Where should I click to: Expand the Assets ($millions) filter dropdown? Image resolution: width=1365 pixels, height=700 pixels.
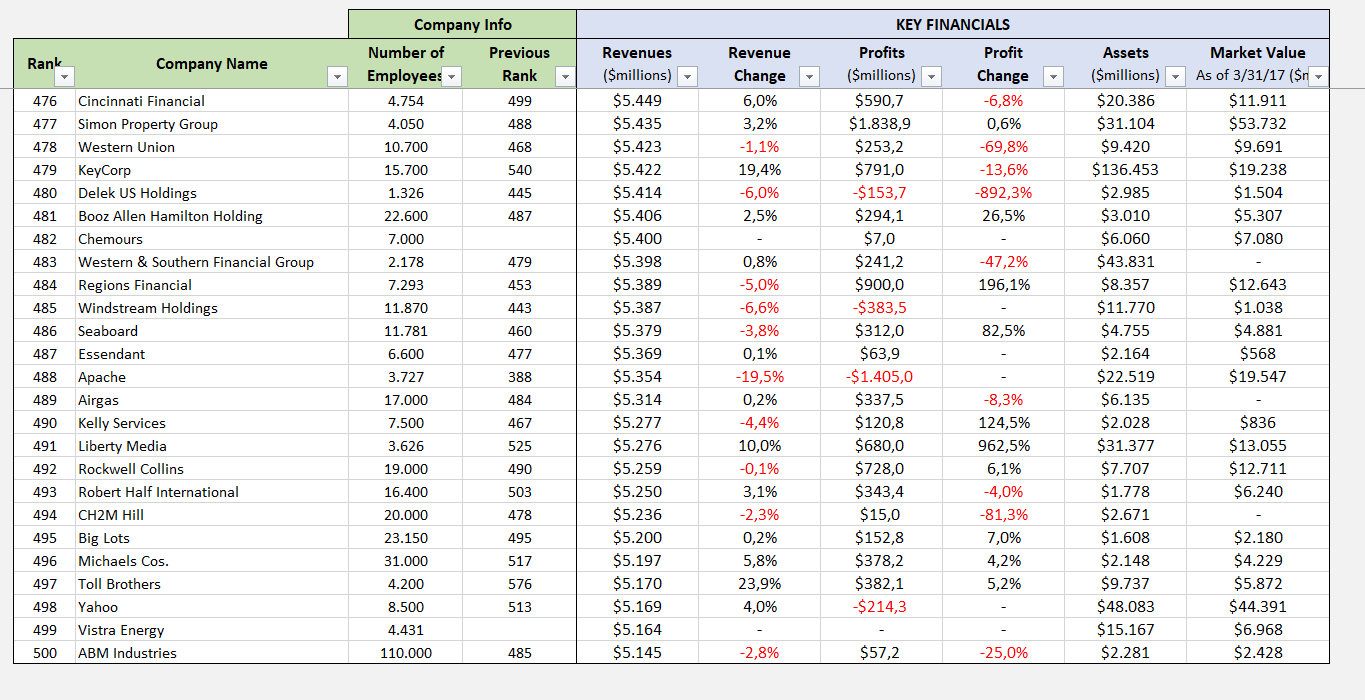(x=1176, y=77)
